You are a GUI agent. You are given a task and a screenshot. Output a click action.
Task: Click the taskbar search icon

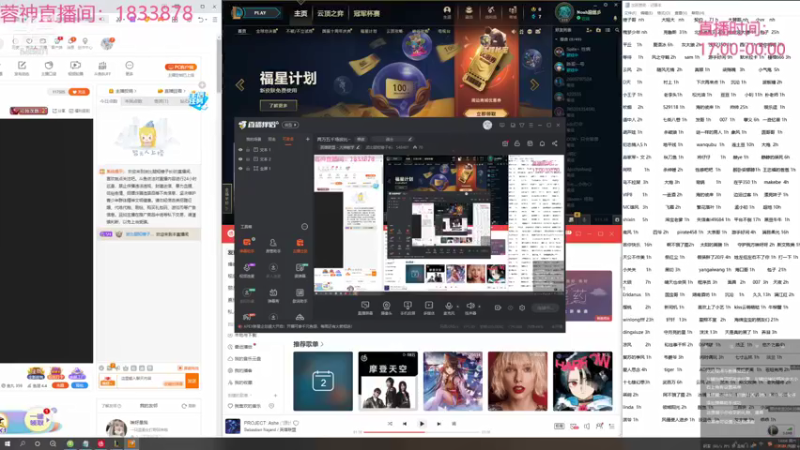(x=22, y=444)
